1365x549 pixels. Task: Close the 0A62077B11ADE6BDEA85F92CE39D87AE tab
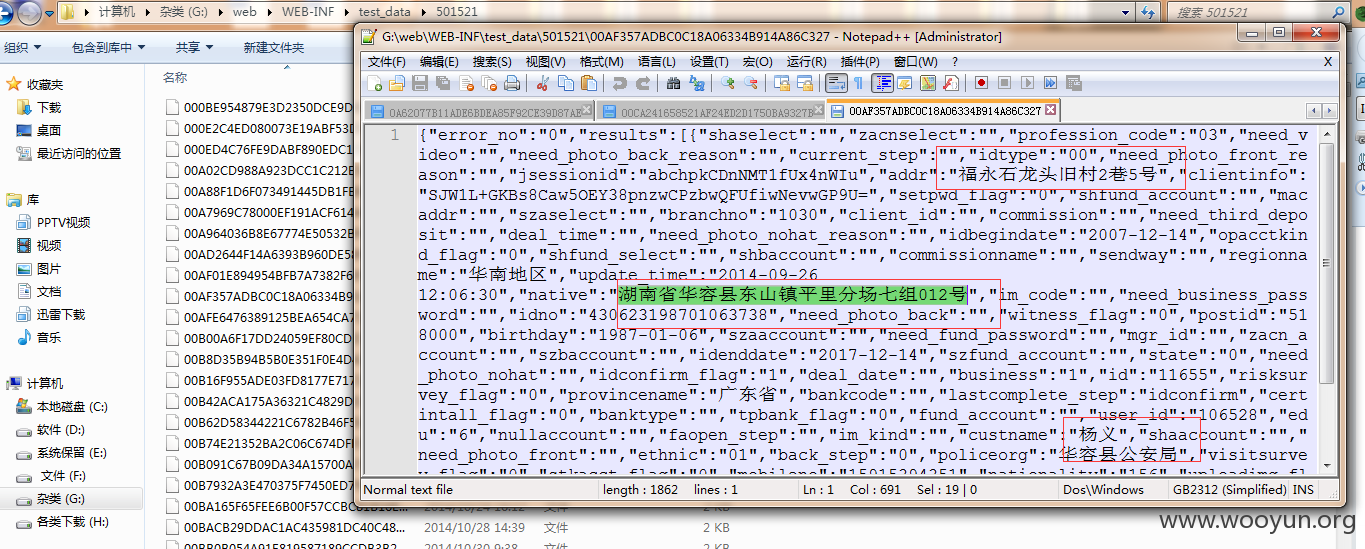(x=588, y=110)
